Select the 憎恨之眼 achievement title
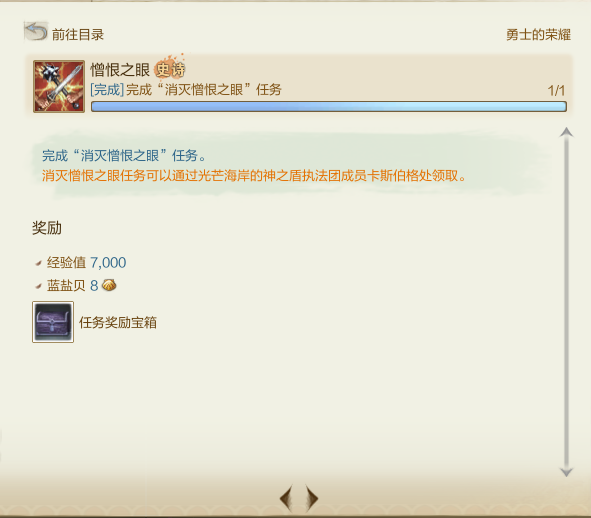The image size is (591, 518). click(120, 70)
